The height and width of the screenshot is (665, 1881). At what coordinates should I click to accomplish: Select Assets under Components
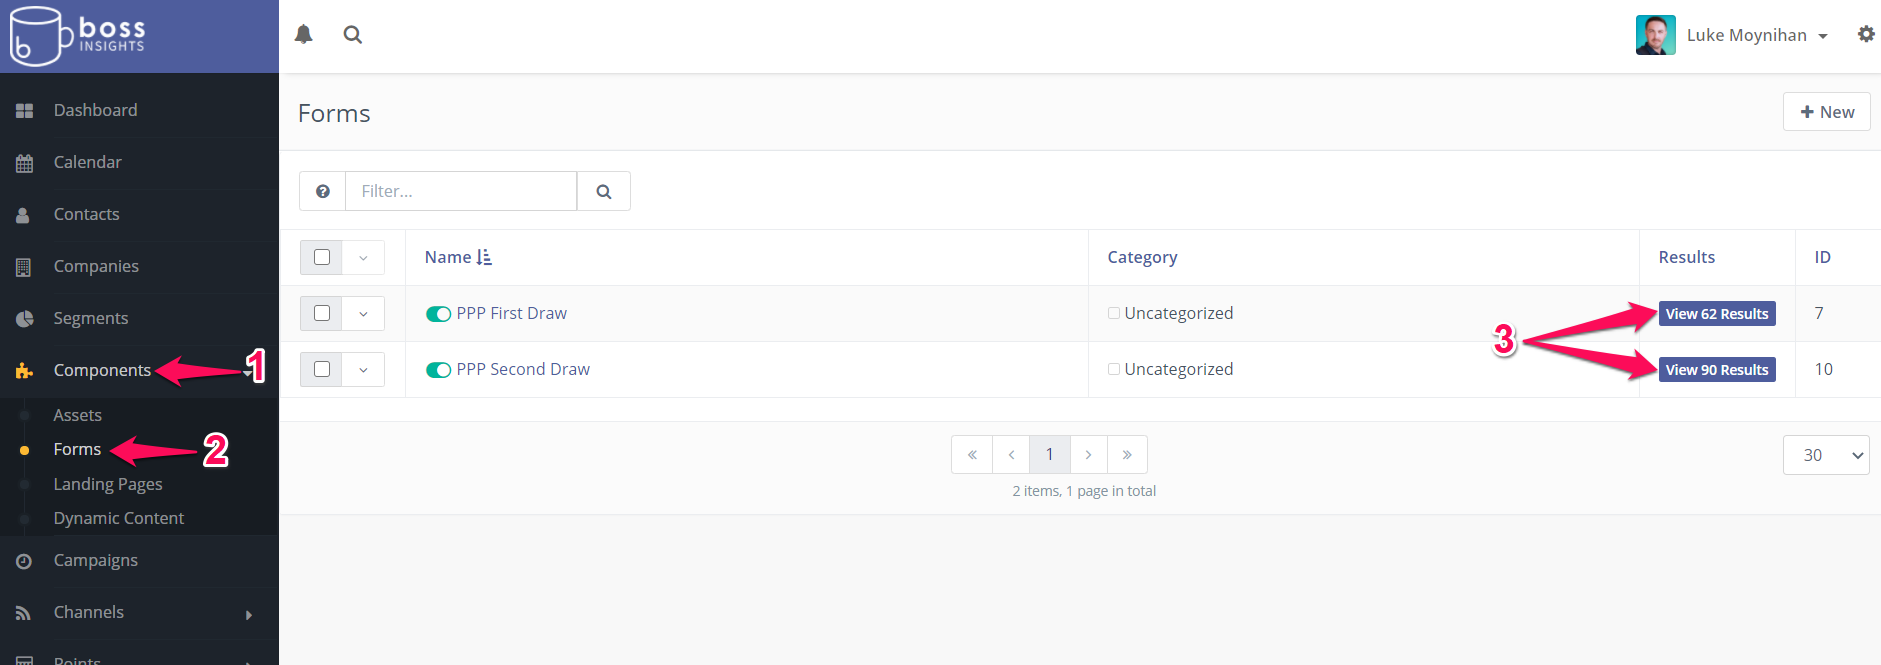[78, 415]
